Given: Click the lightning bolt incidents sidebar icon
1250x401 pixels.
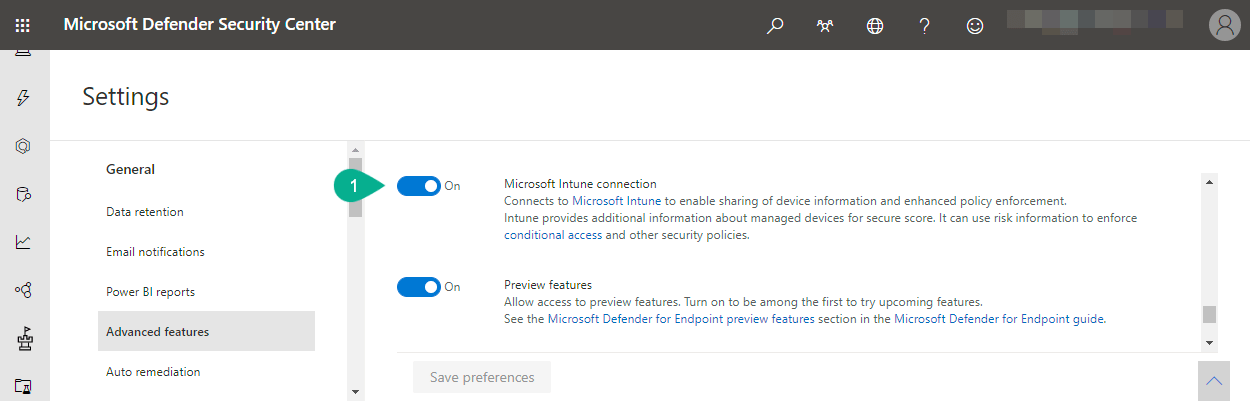Looking at the screenshot, I should pyautogui.click(x=23, y=97).
